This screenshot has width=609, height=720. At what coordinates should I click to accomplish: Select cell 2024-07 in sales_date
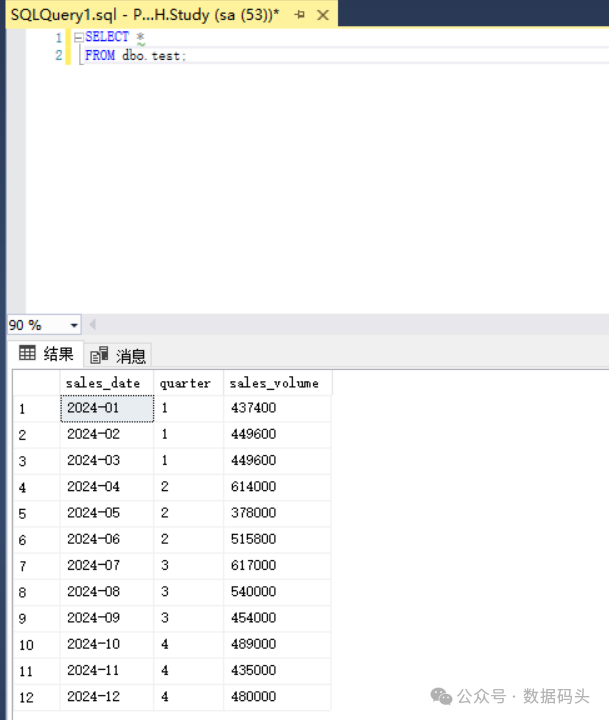tap(107, 565)
